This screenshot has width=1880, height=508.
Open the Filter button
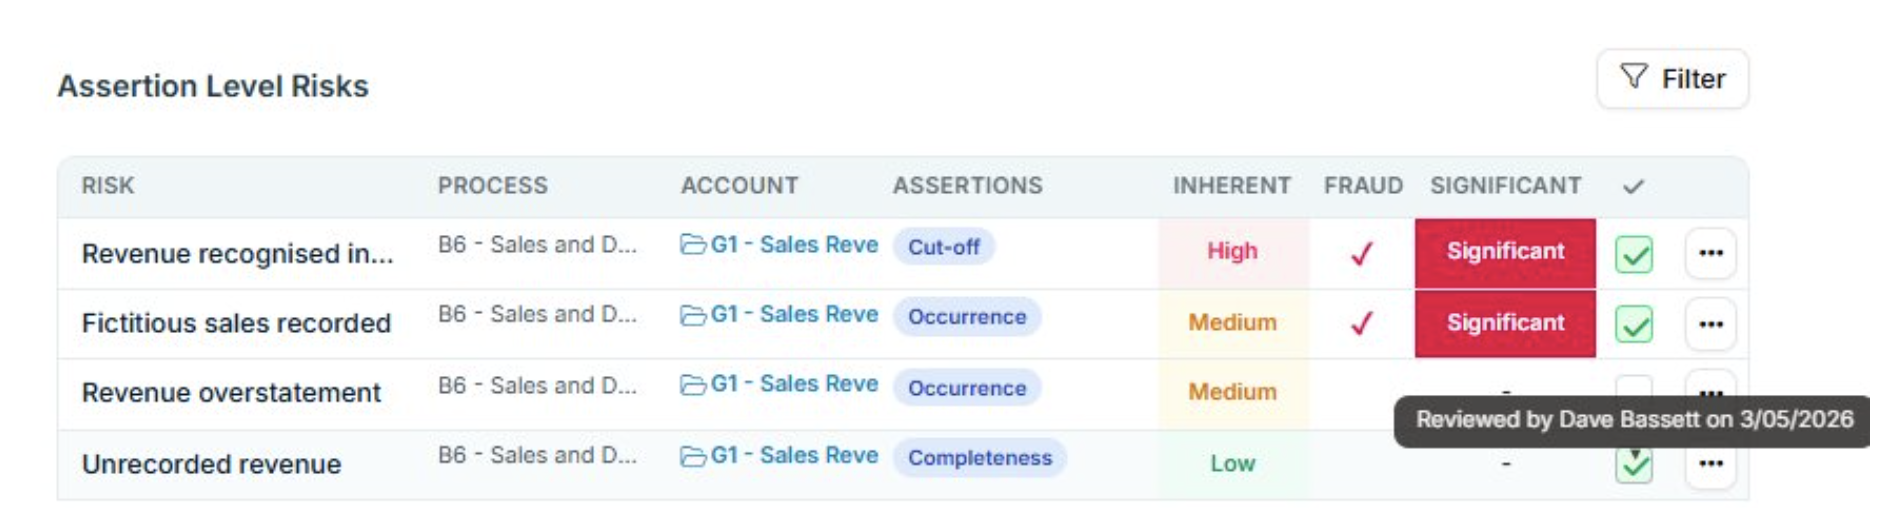(x=1671, y=79)
